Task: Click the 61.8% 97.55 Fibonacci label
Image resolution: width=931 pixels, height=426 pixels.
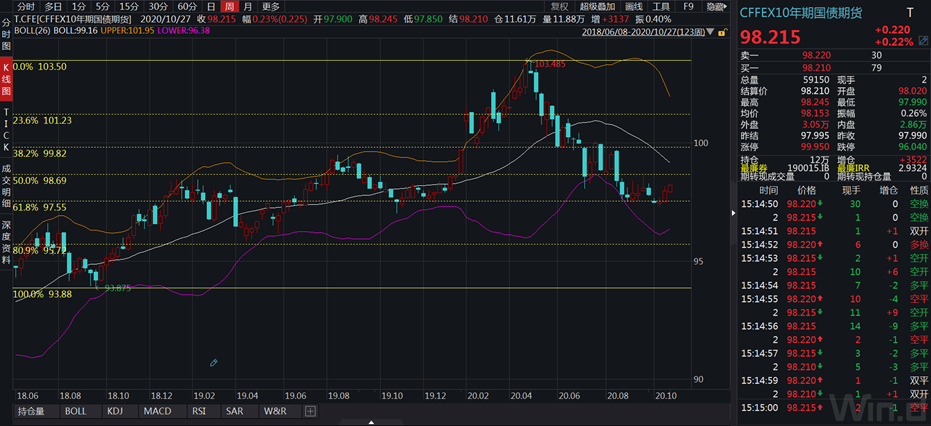Action: 40,207
